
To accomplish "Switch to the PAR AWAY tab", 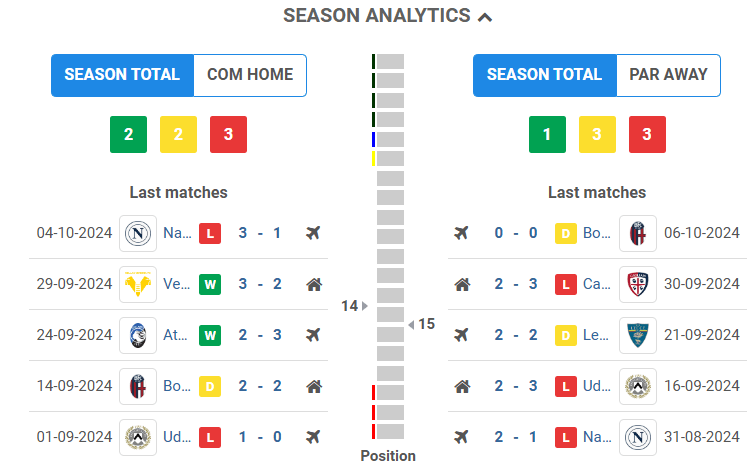I will click(668, 75).
